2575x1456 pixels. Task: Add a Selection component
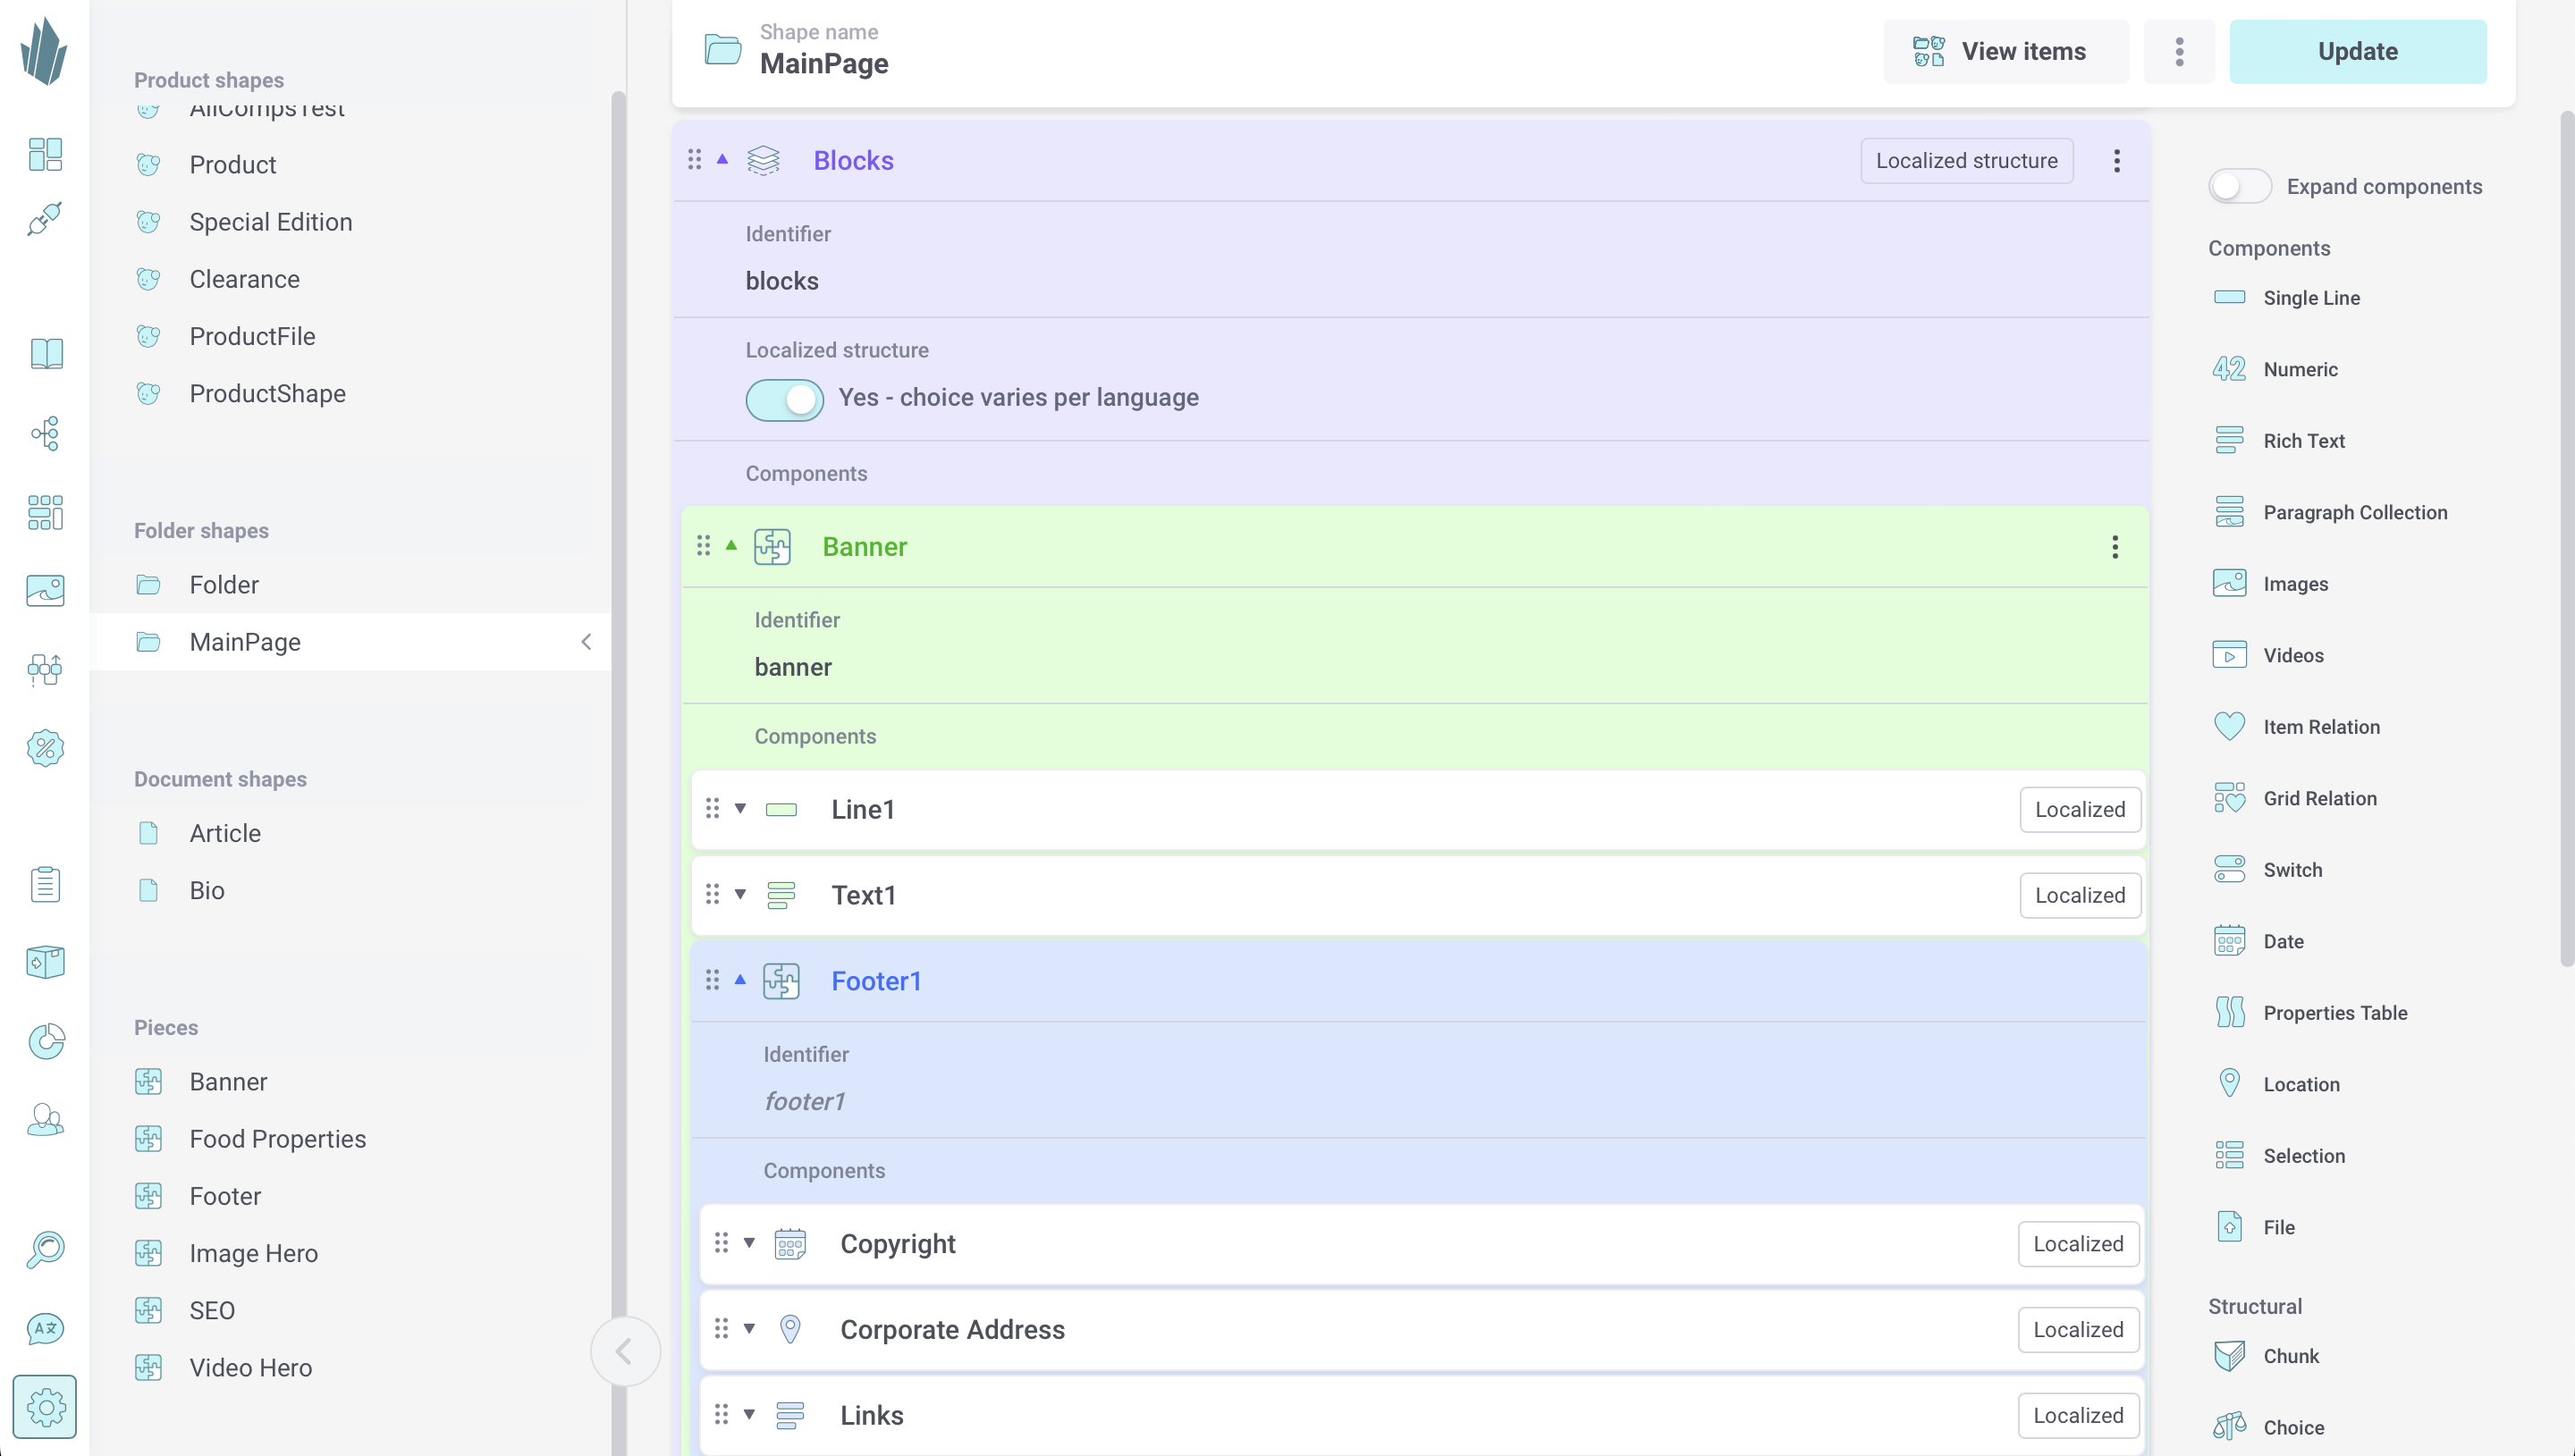2278,1155
